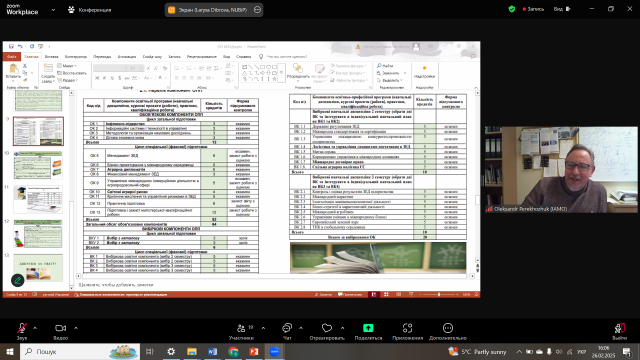This screenshot has height=360, width=640.
Task: Expand the Zoom Workplace dropdown arrow
Action: point(53,10)
